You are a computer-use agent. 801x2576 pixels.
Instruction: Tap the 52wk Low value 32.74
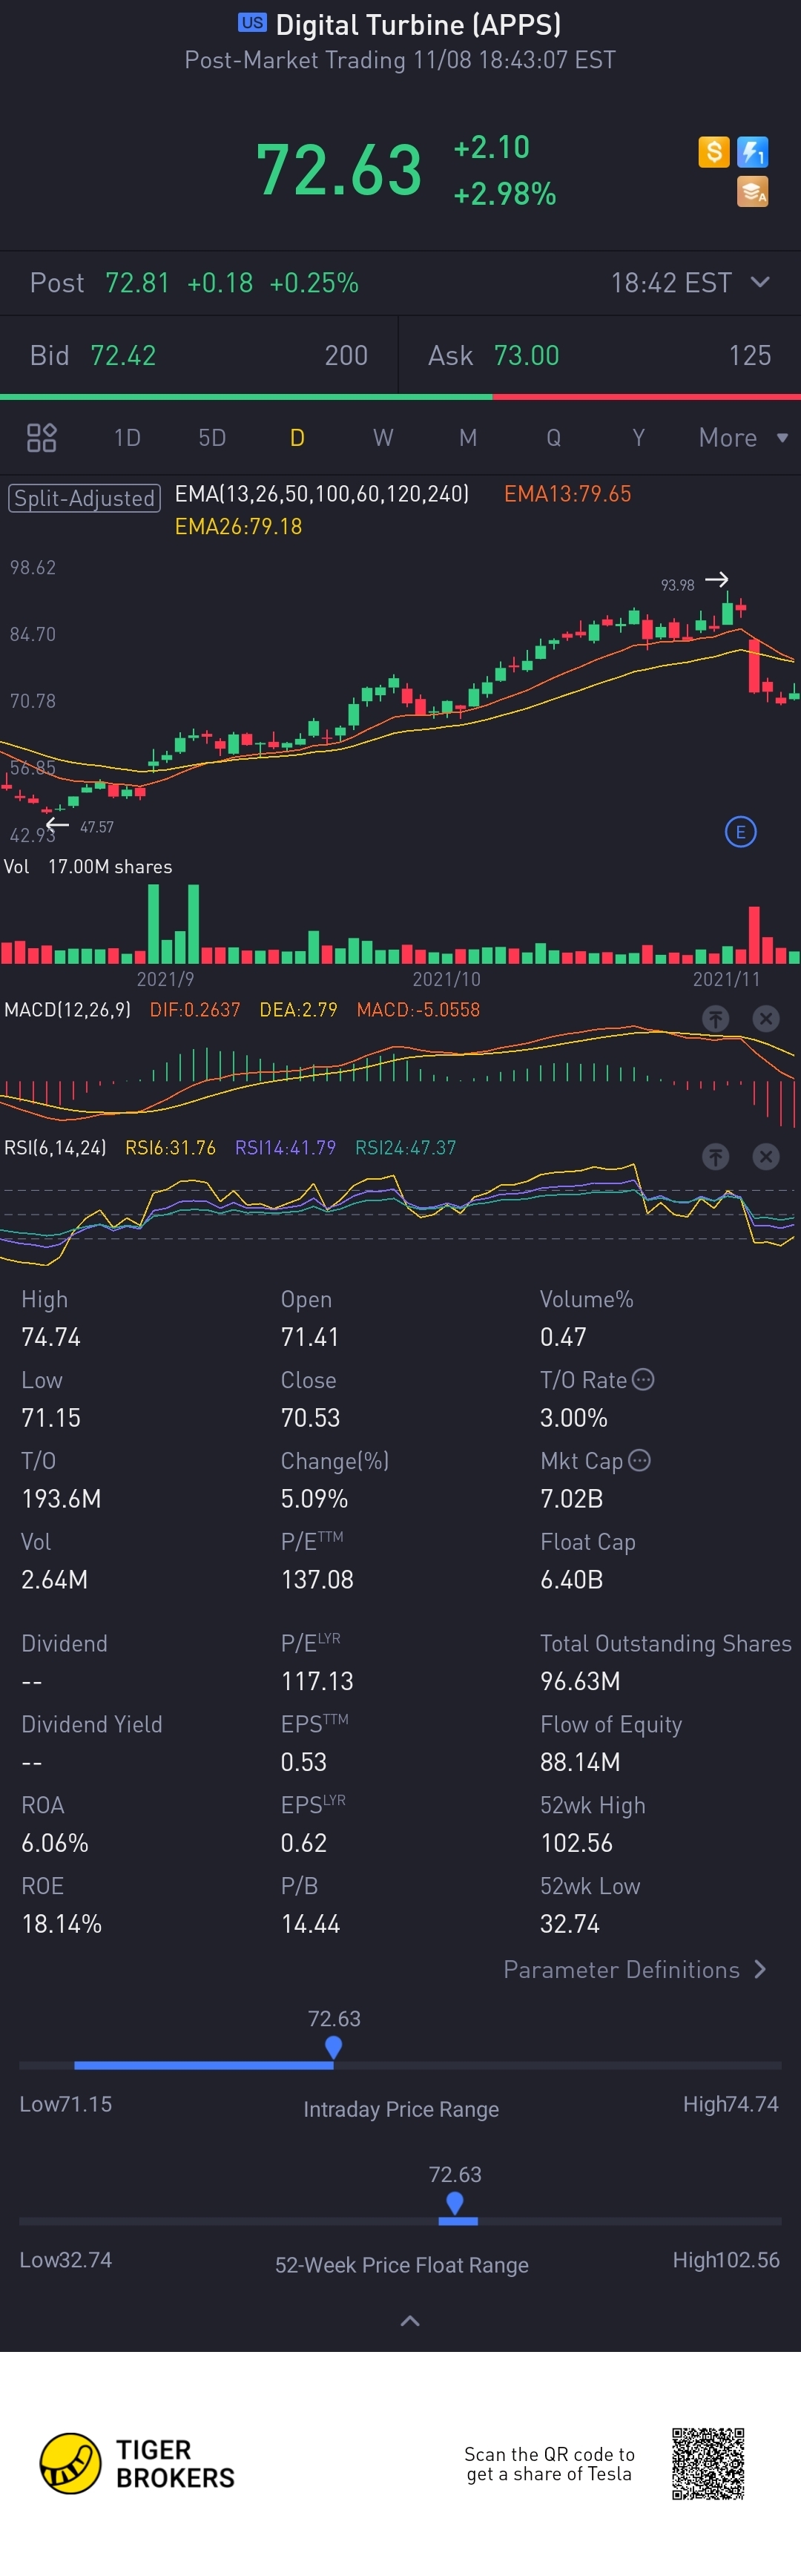click(569, 1923)
